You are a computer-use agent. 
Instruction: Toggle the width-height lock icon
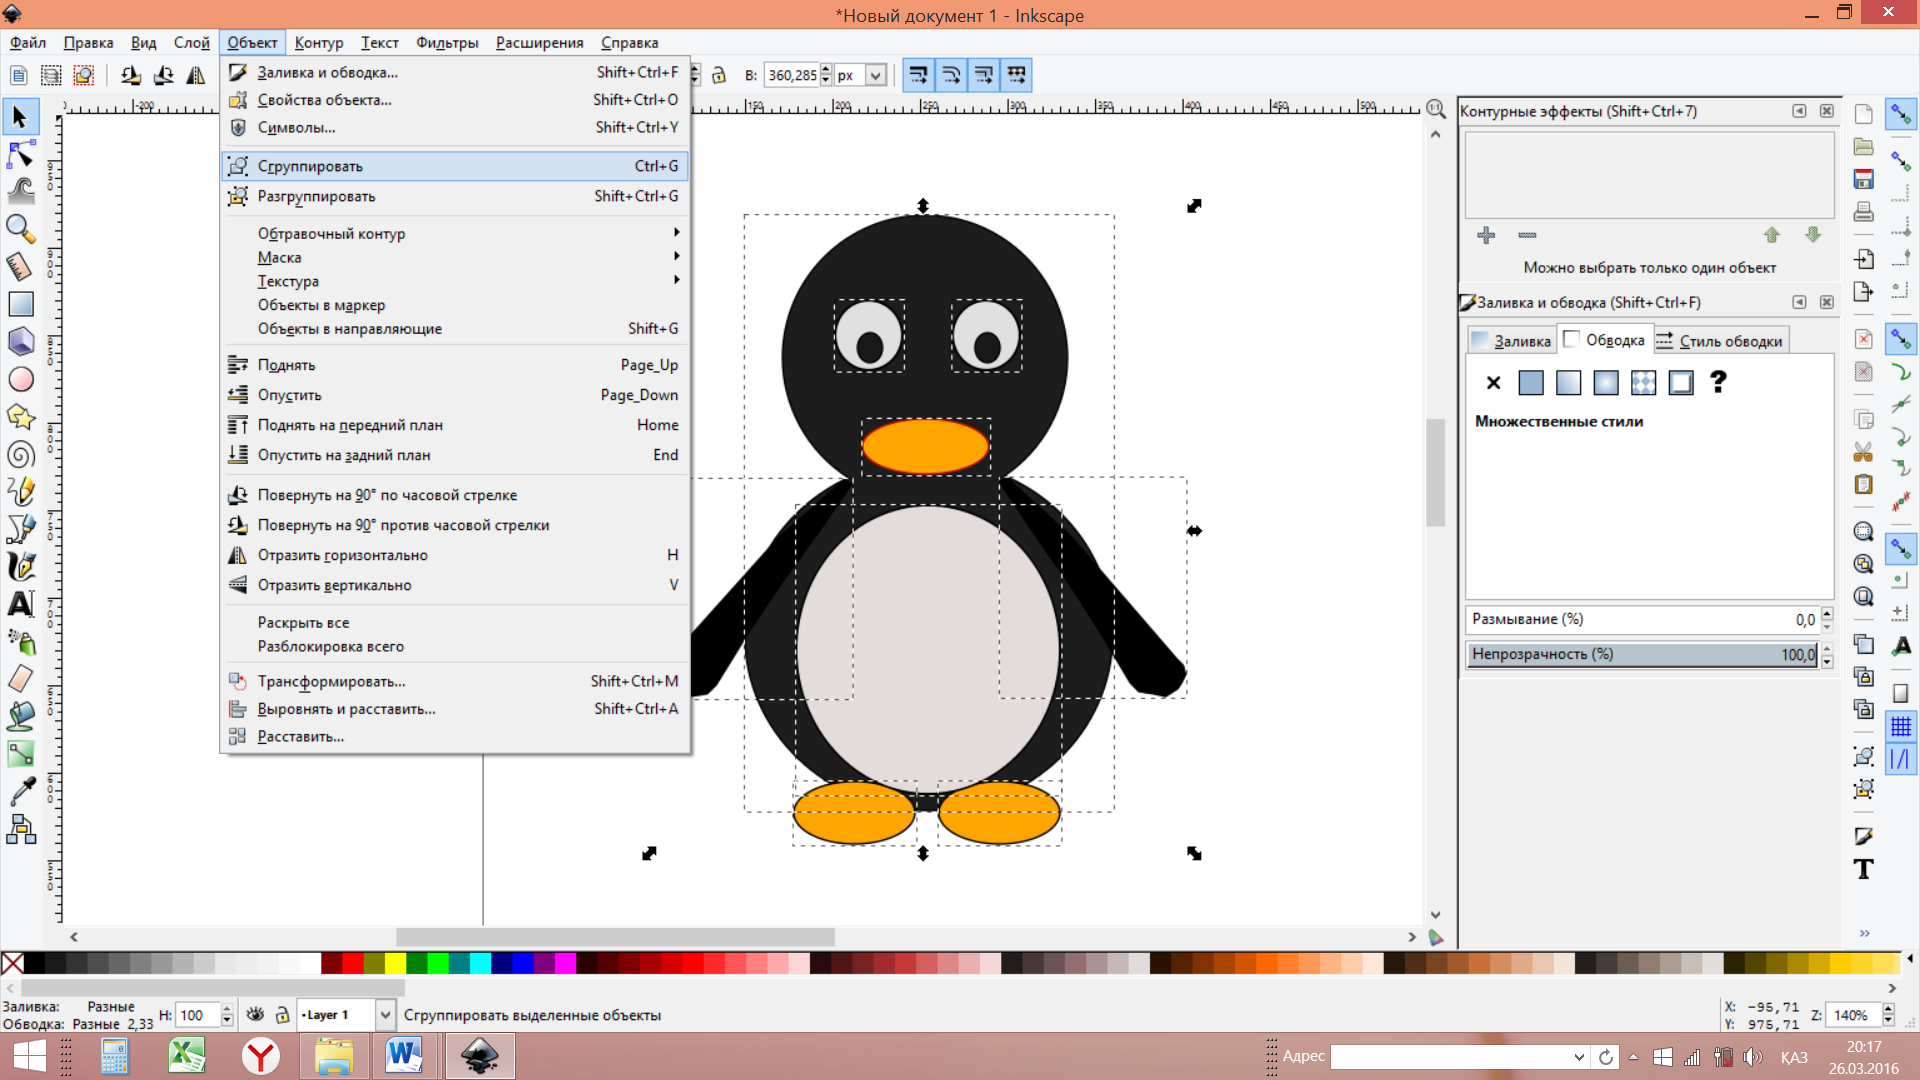719,75
